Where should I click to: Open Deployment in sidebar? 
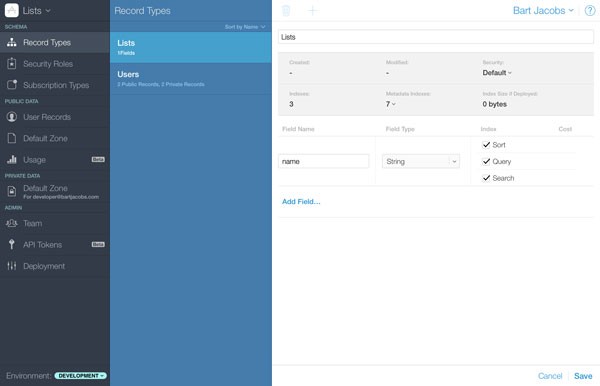55,266
